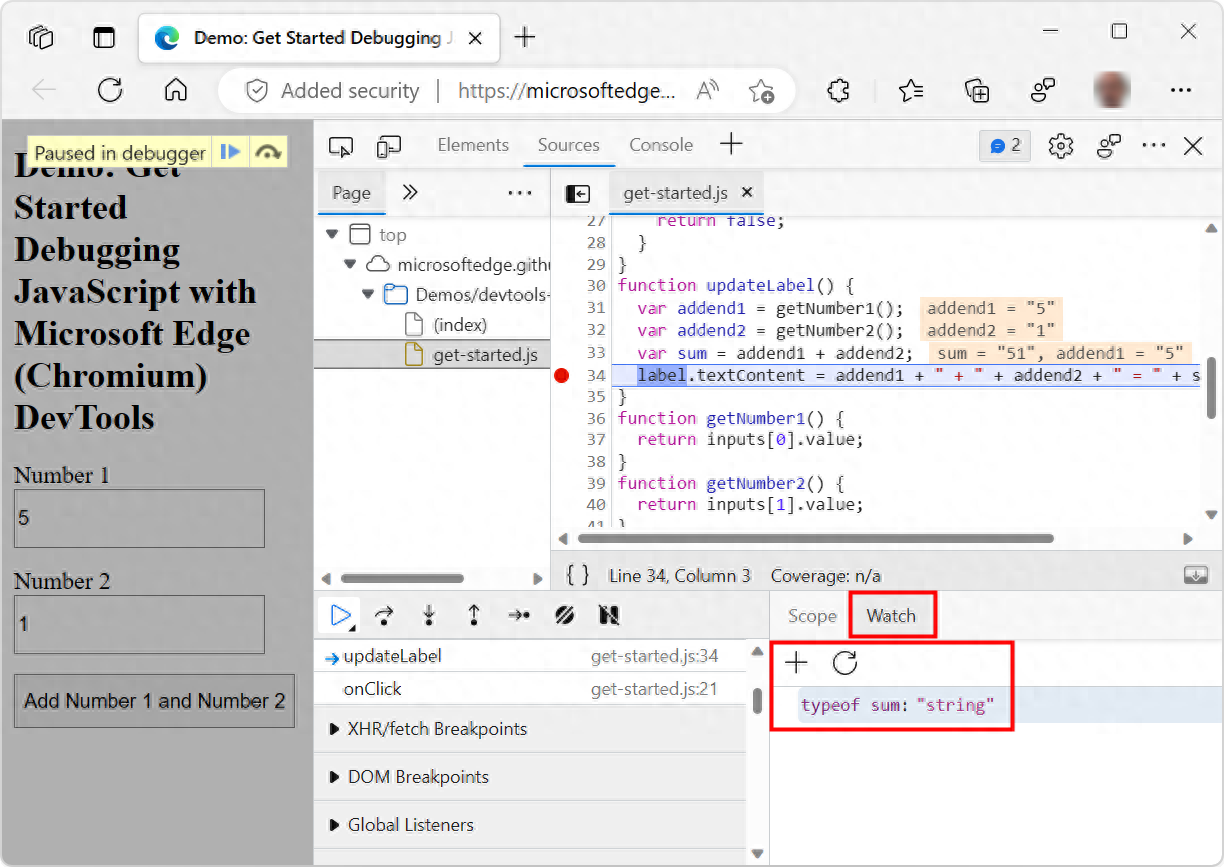The height and width of the screenshot is (867, 1224).
Task: Open the (index) file
Action: [460, 325]
